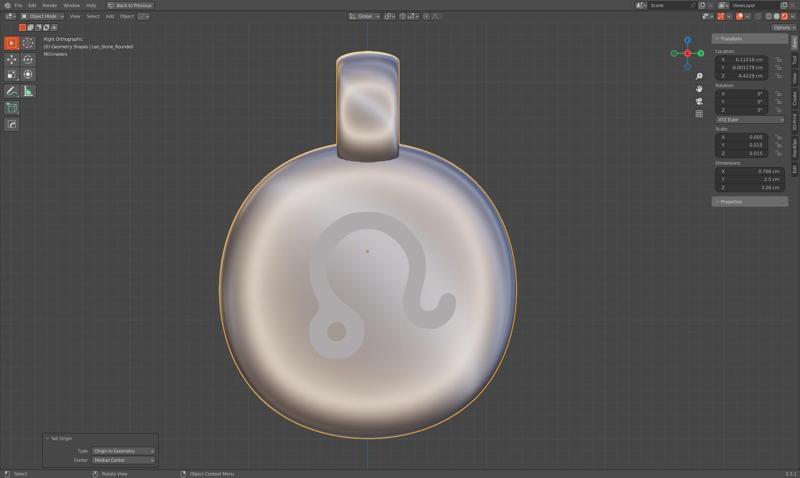The width and height of the screenshot is (800, 478).
Task: Toggle the Rotation X lock
Action: point(779,94)
